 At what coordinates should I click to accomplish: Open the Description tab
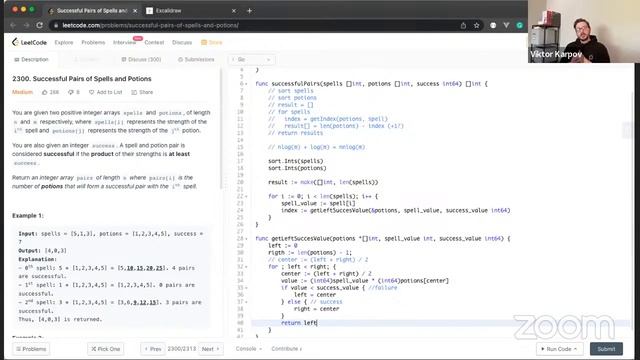click(31, 60)
